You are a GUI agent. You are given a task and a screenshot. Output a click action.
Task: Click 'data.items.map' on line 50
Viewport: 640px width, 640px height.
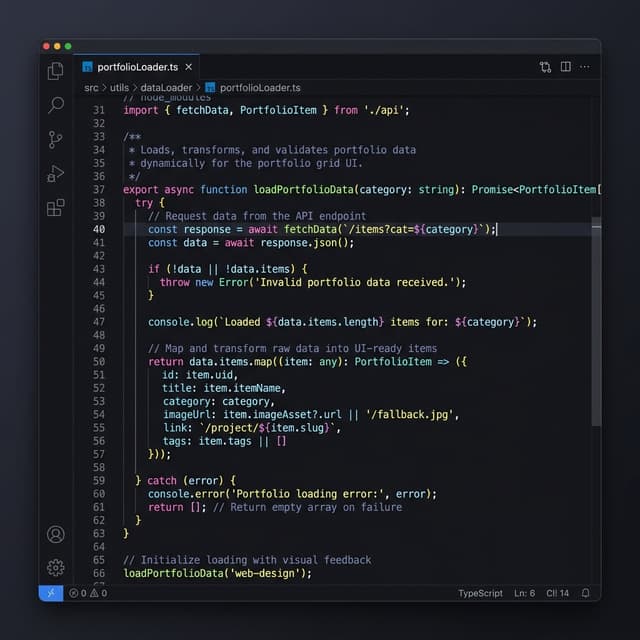(231, 362)
